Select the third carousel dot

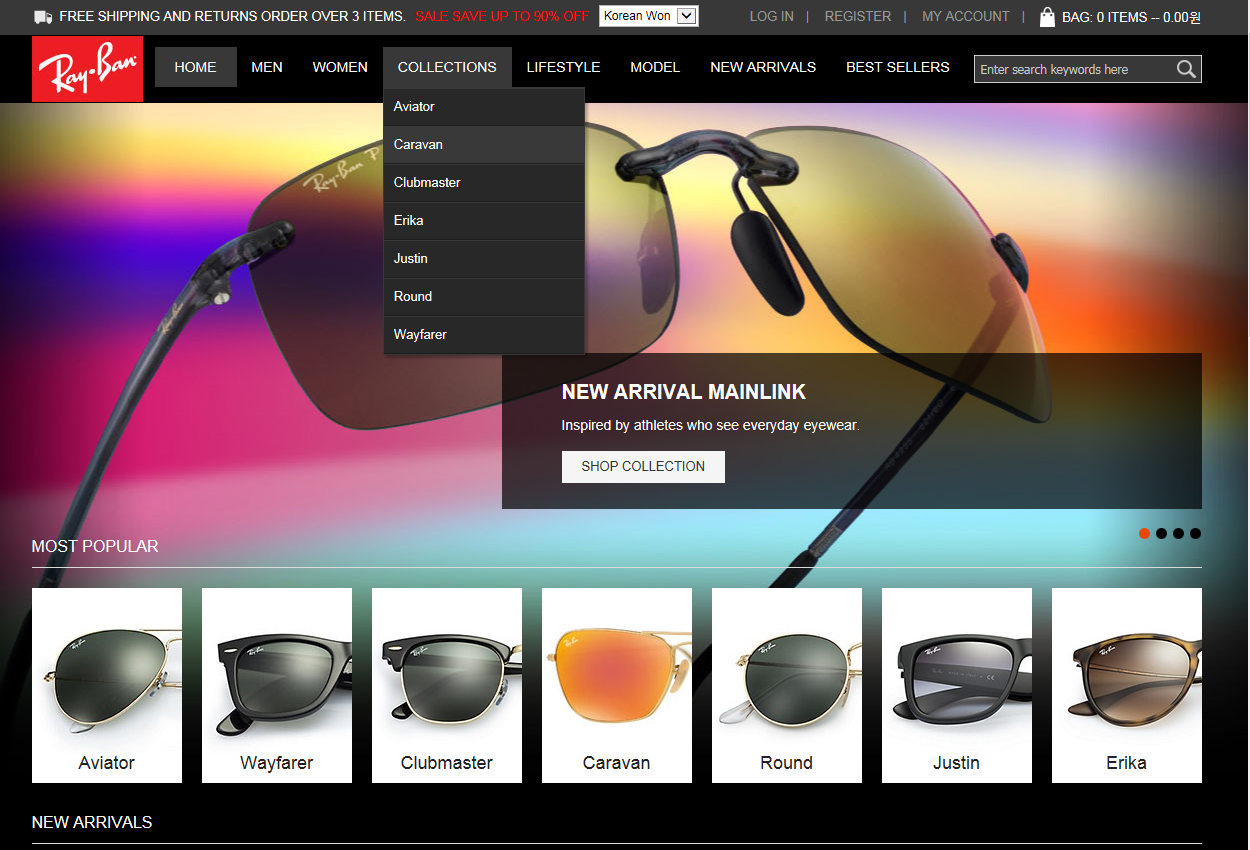(x=1178, y=534)
